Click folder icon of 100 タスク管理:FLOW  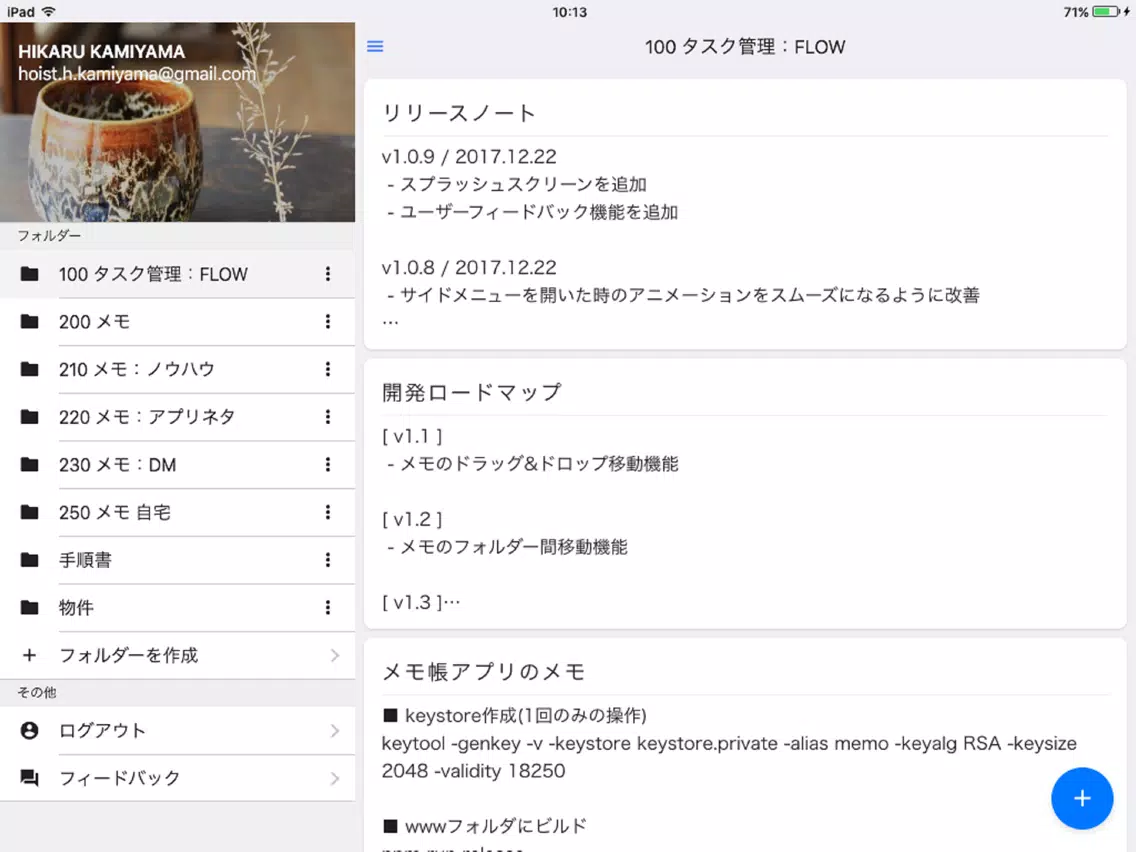point(30,274)
